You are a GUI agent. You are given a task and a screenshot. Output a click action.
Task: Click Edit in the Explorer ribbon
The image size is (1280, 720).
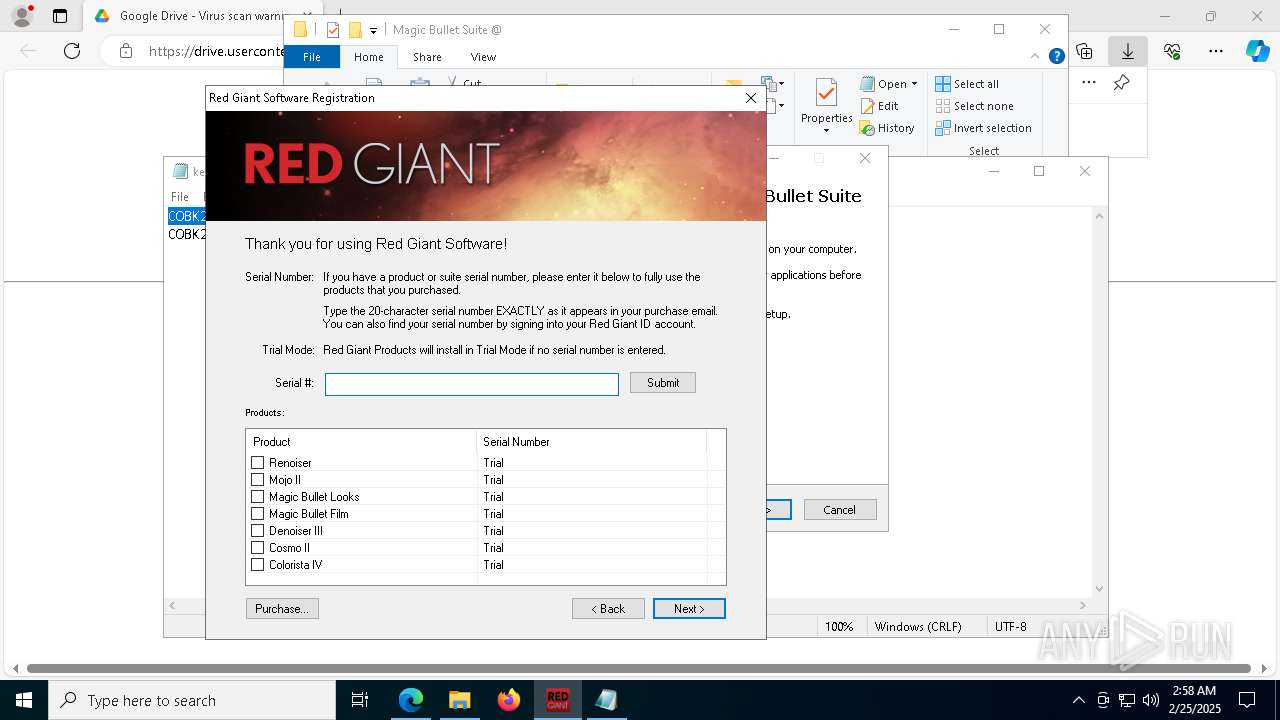pos(879,106)
